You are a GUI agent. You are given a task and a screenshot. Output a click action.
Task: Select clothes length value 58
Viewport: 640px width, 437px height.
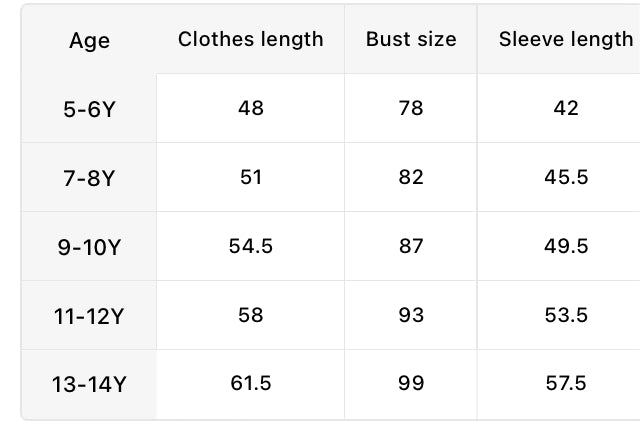tap(250, 315)
